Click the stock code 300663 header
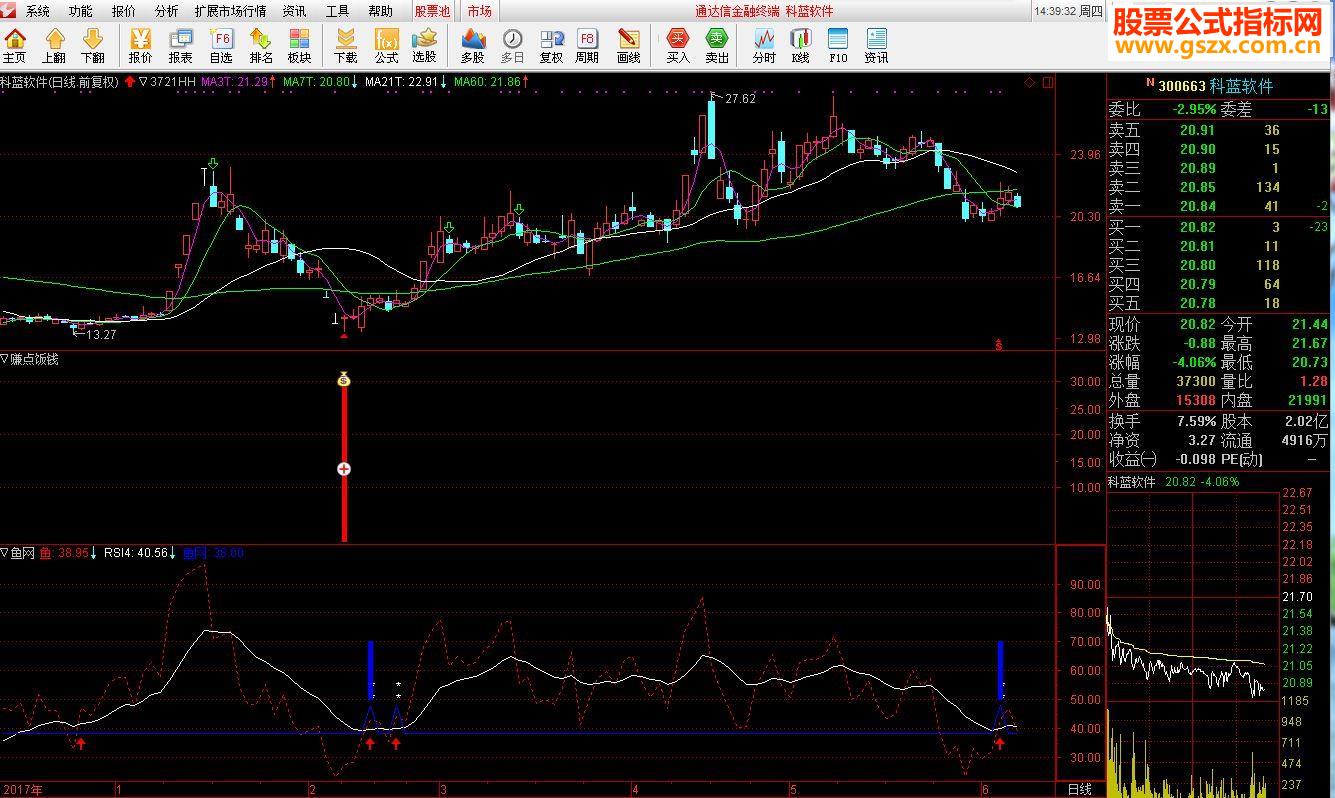The width and height of the screenshot is (1335, 798). (x=1181, y=86)
